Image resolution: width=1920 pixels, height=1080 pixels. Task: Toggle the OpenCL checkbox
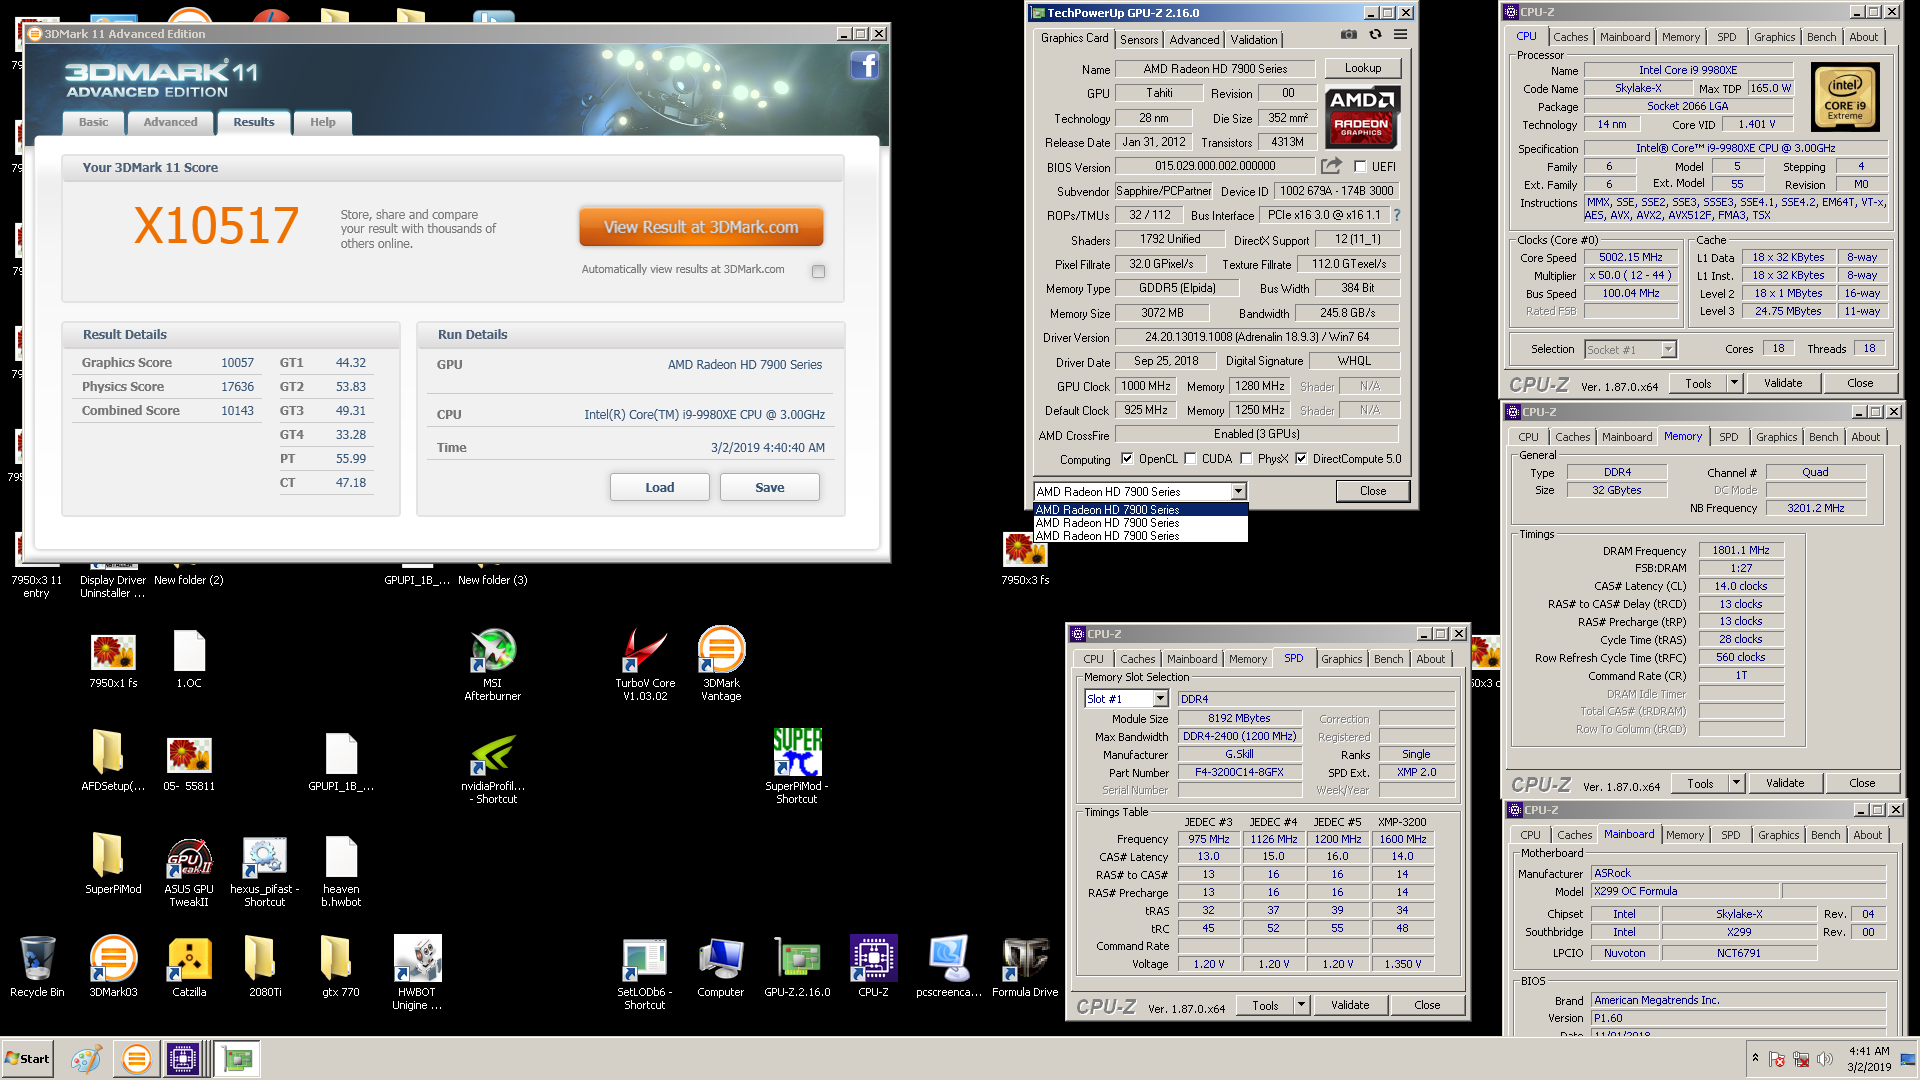1127,459
